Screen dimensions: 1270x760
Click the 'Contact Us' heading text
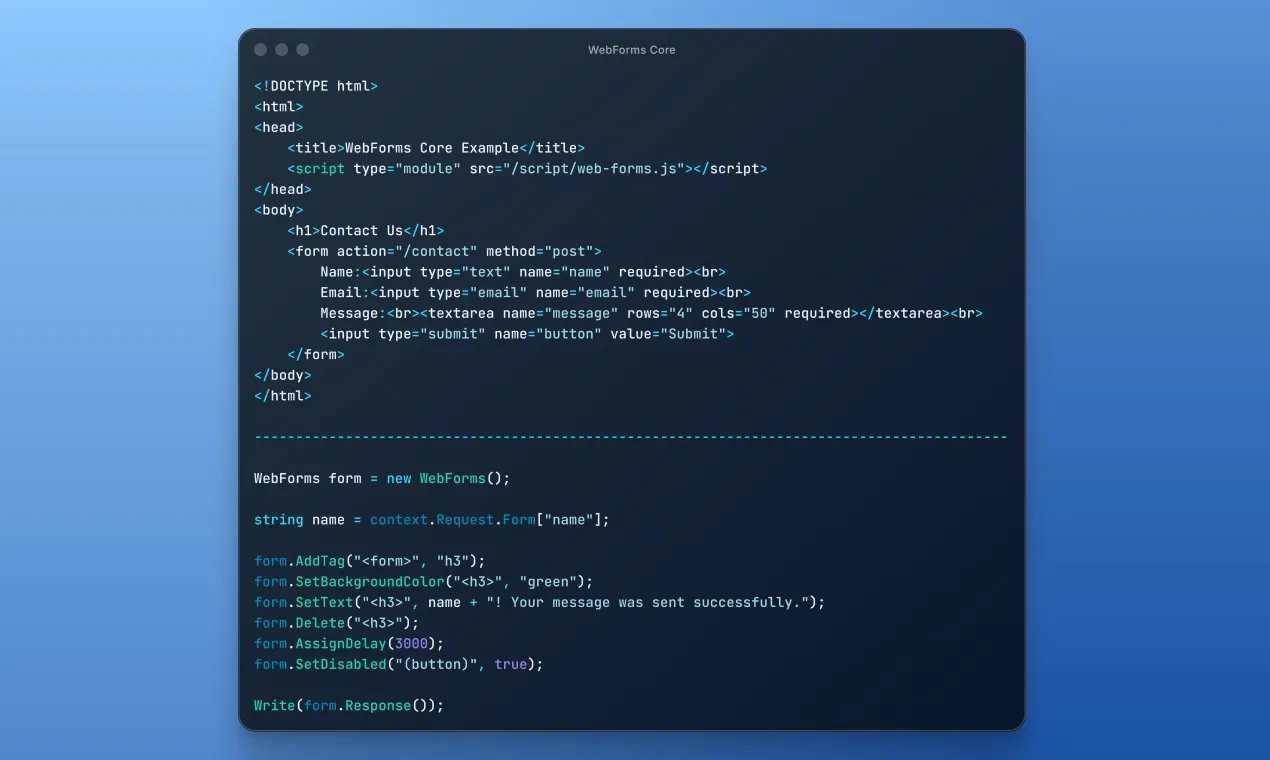tap(362, 231)
